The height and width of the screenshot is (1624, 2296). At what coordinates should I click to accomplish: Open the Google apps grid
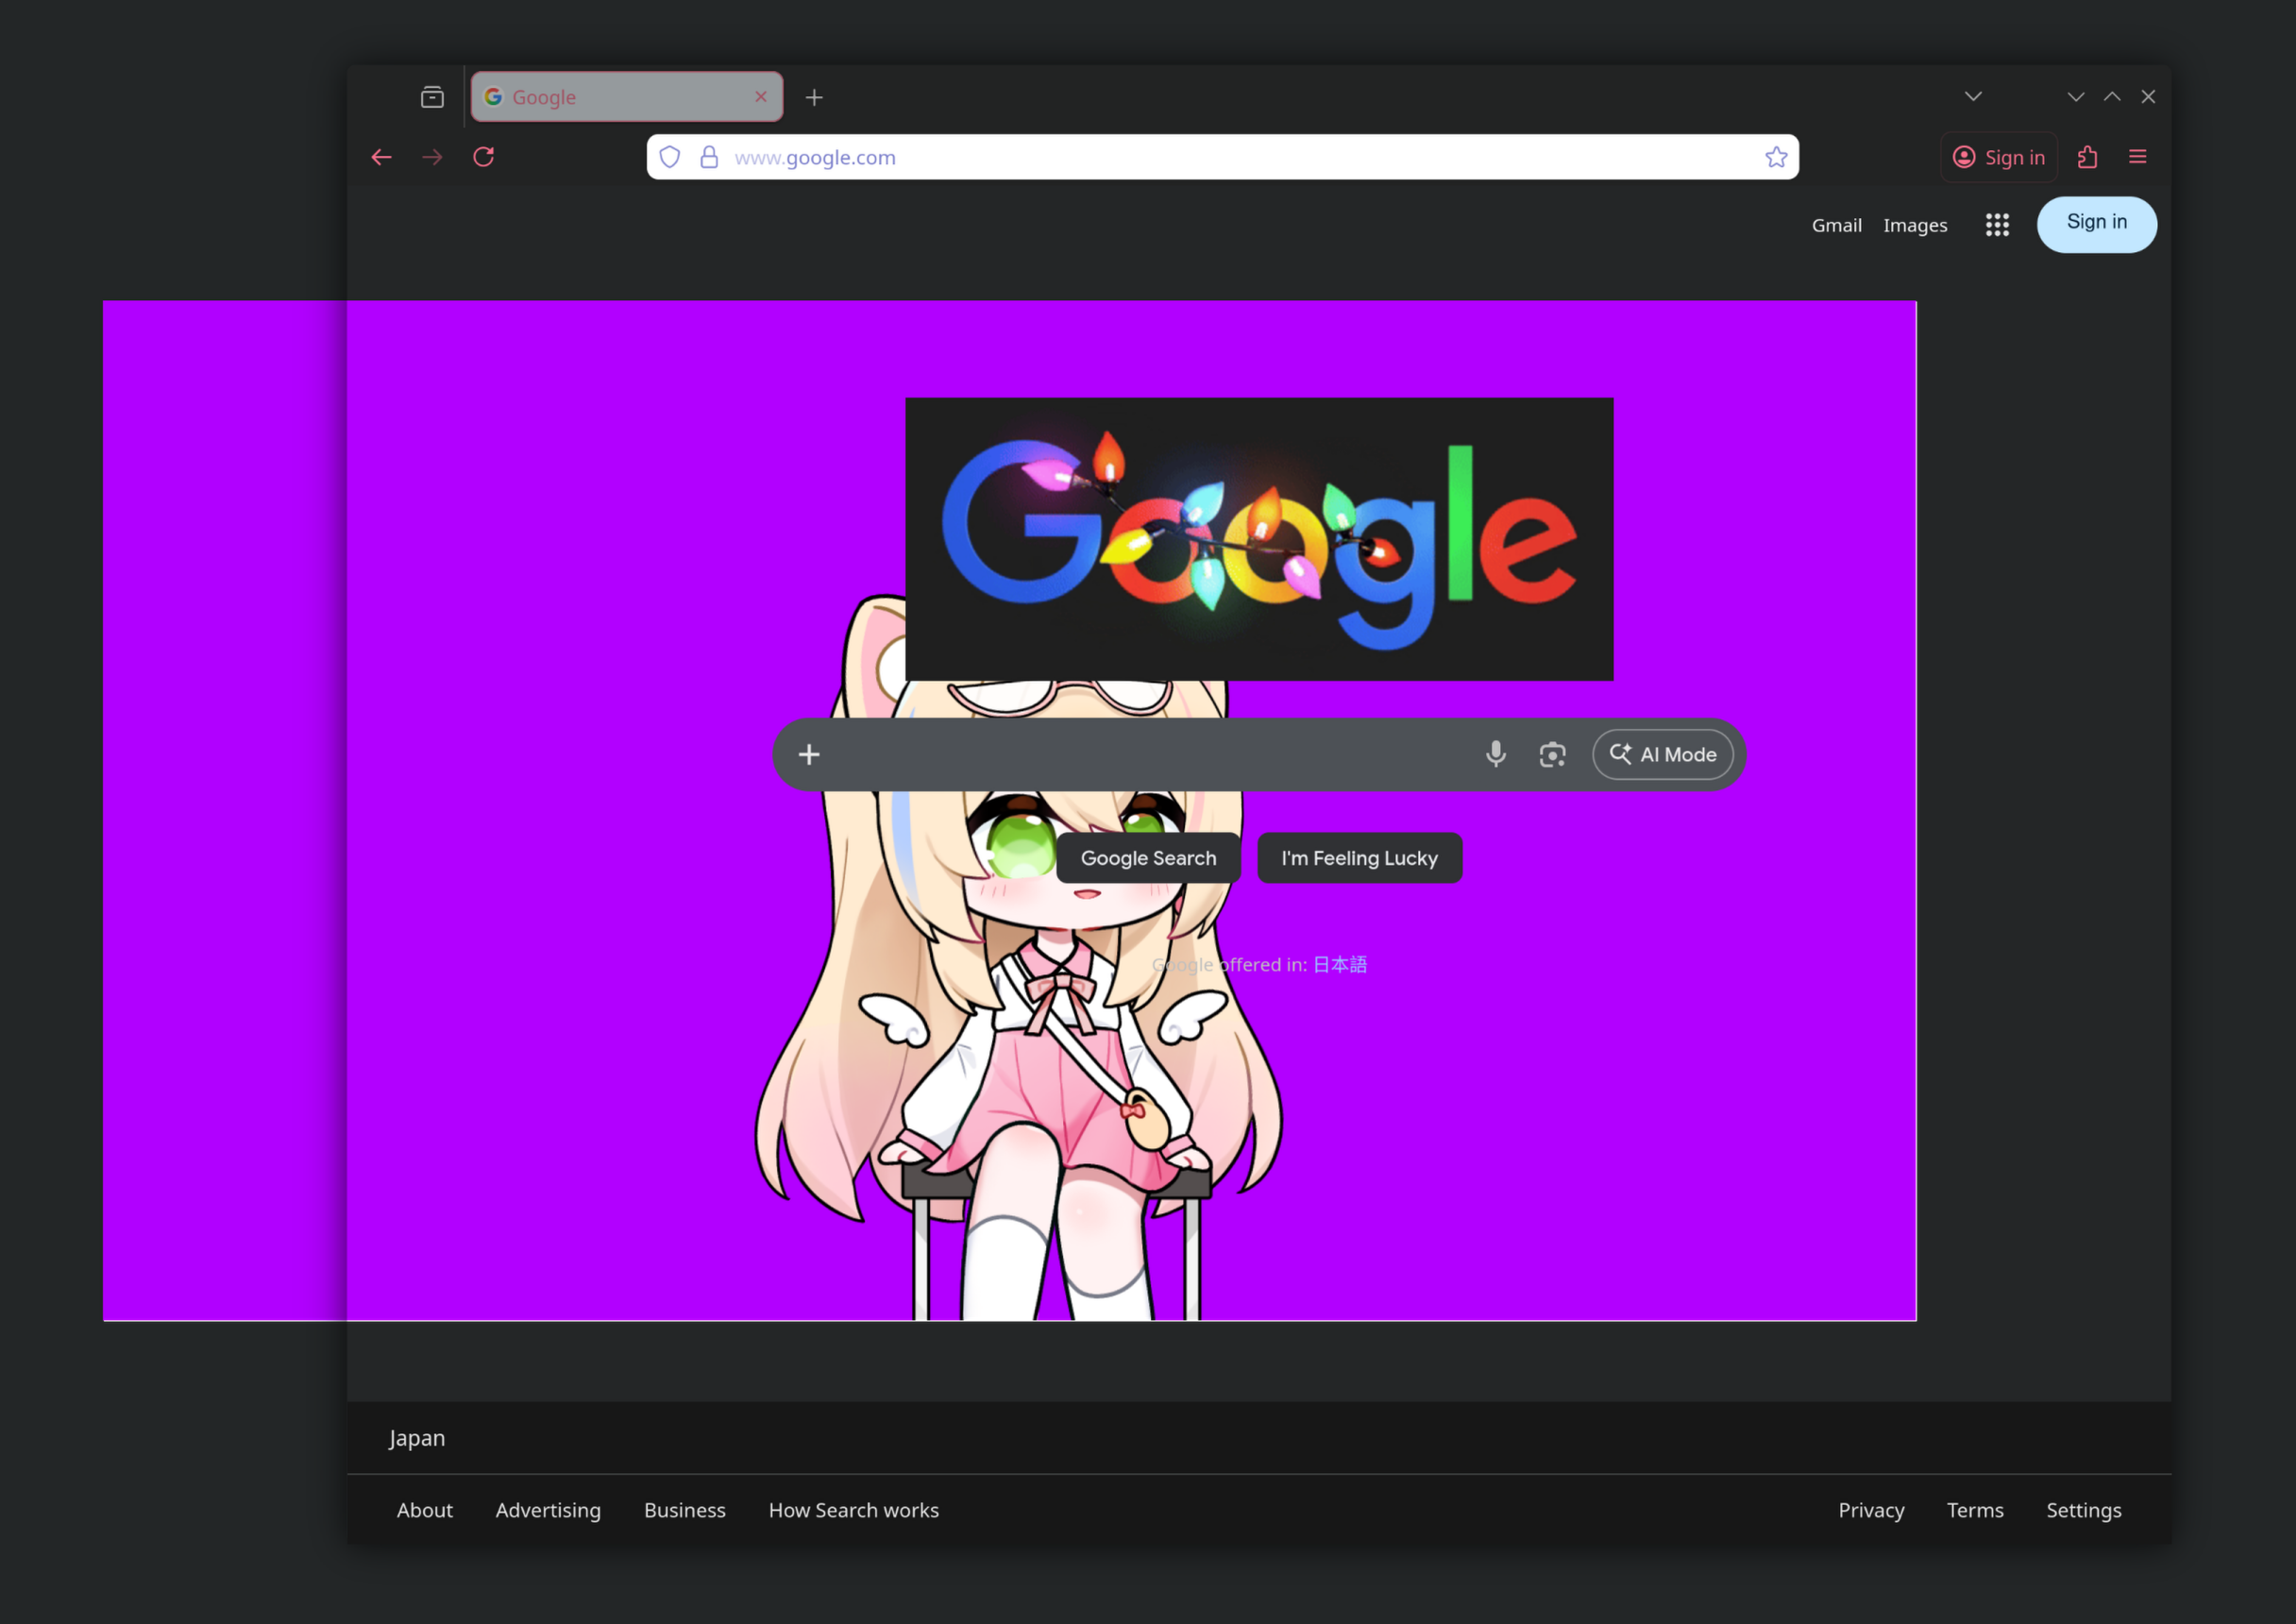pos(1997,225)
